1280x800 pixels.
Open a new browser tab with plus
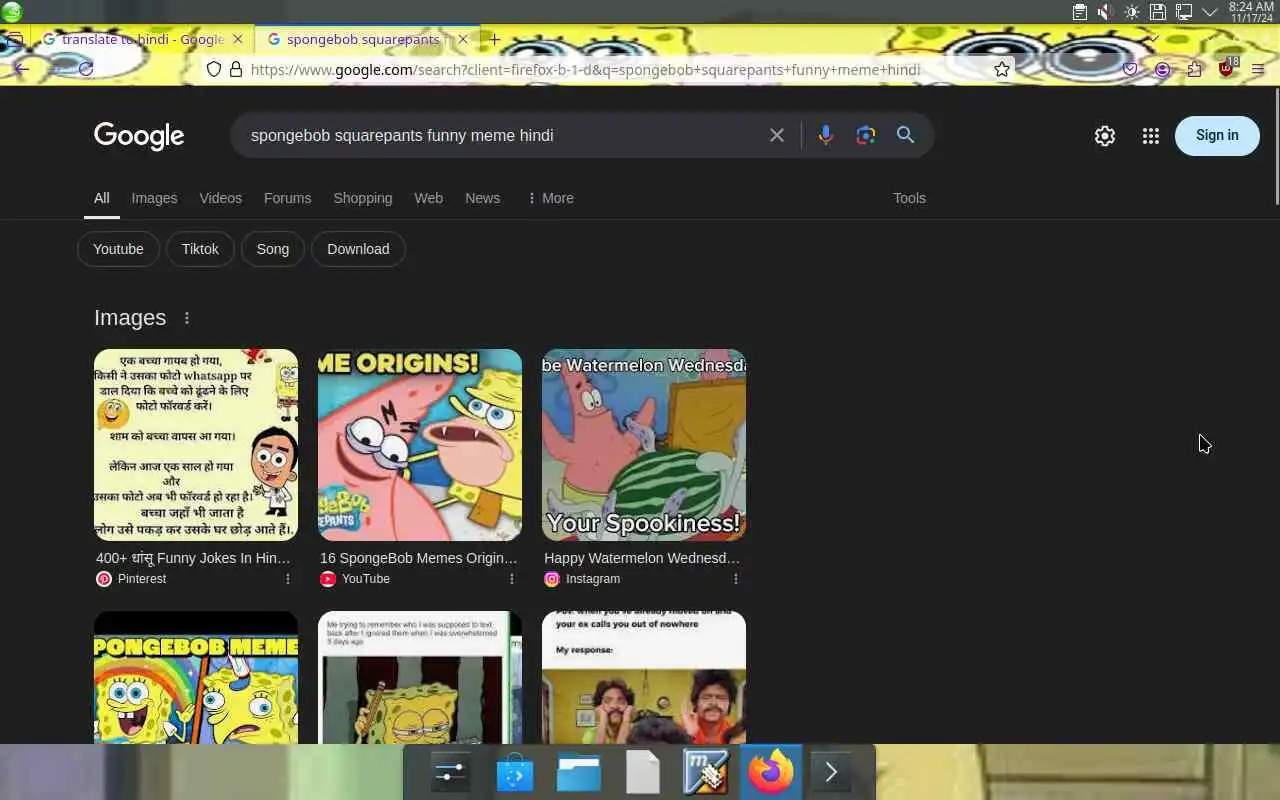coord(494,39)
